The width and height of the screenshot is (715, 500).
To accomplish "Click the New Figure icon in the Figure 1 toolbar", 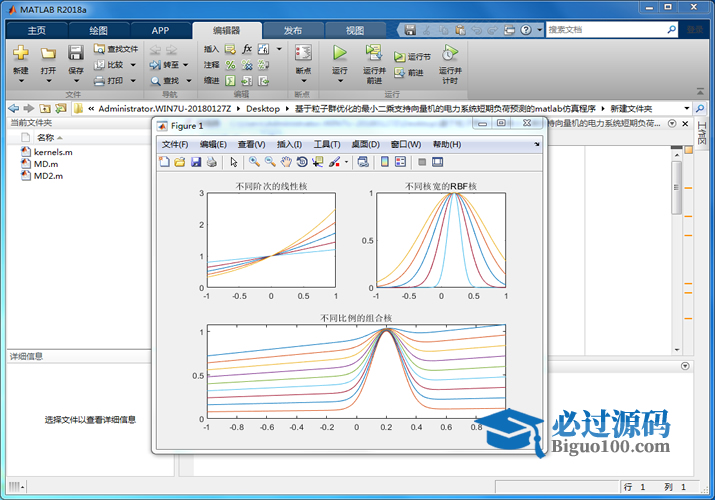I will [164, 162].
